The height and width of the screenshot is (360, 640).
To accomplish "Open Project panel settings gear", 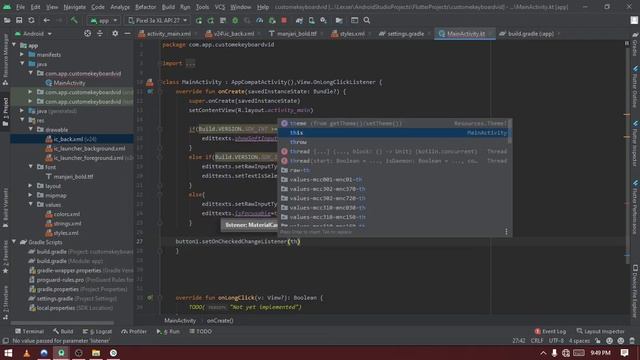I will click(115, 33).
